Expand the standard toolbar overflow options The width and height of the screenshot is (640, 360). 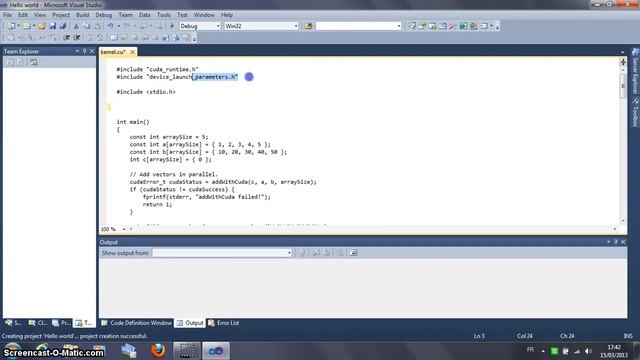(x=497, y=27)
